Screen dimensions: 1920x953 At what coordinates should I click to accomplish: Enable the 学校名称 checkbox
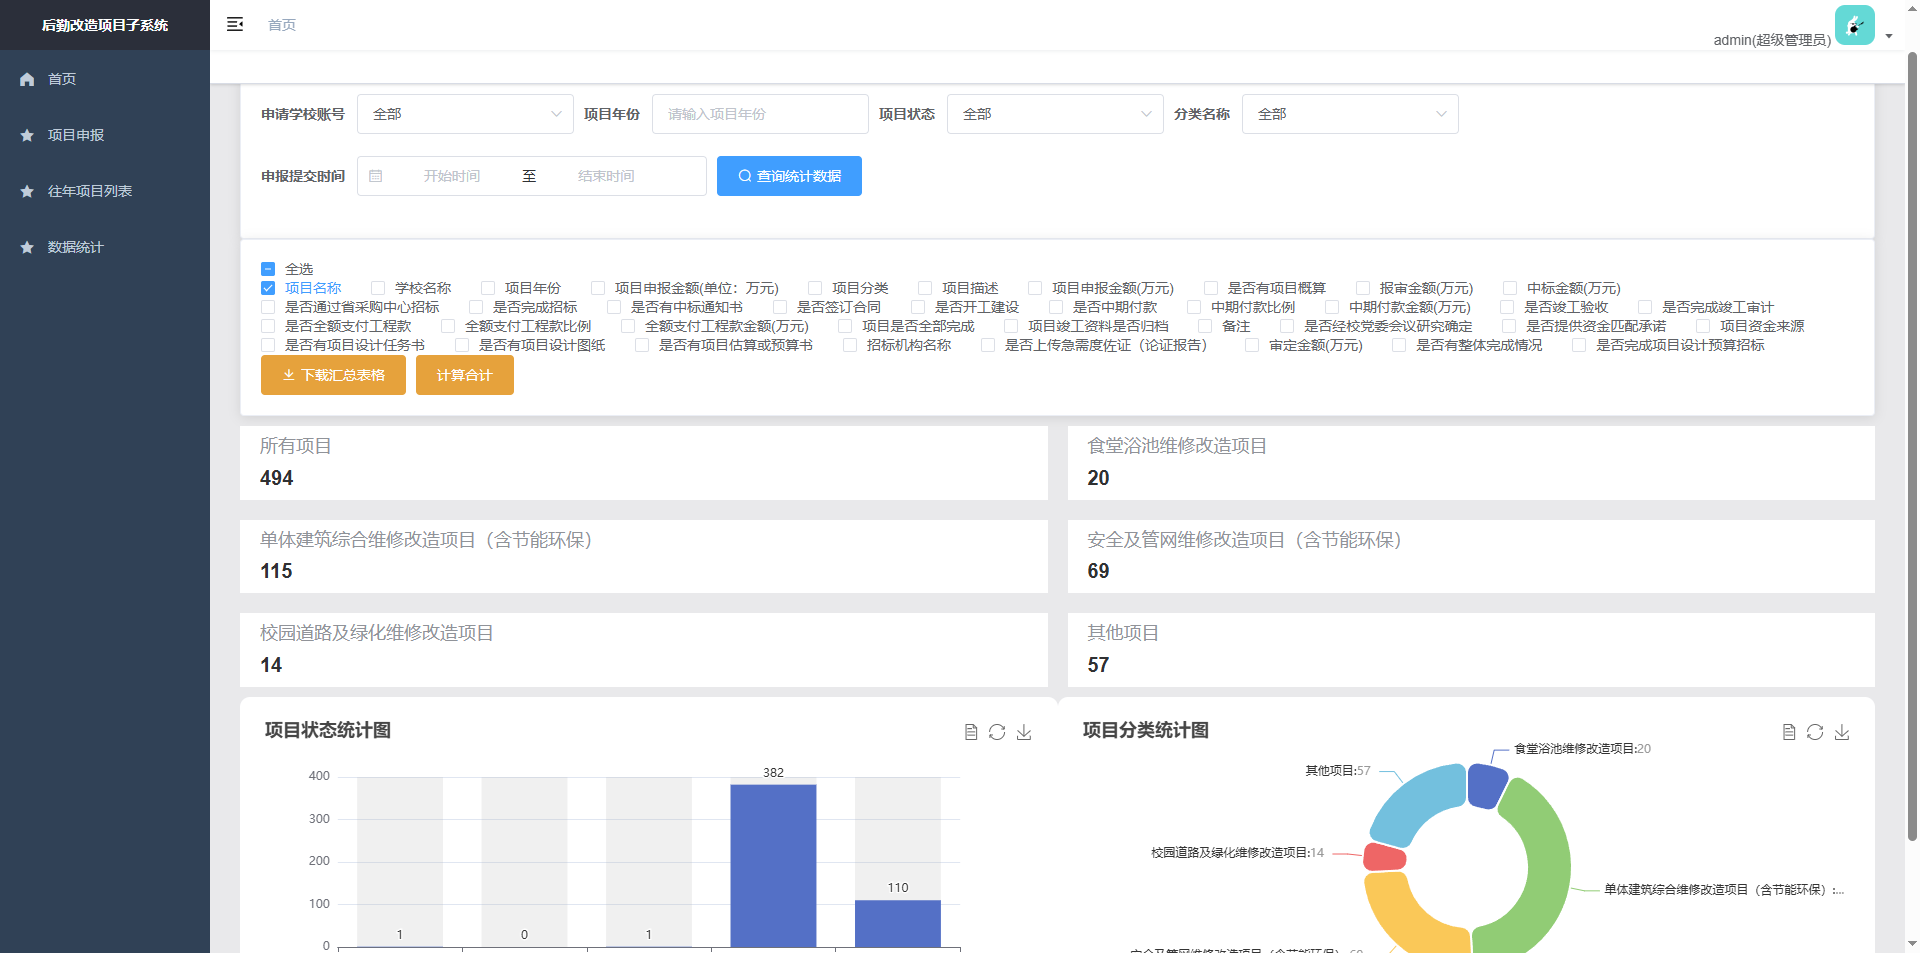coord(378,288)
